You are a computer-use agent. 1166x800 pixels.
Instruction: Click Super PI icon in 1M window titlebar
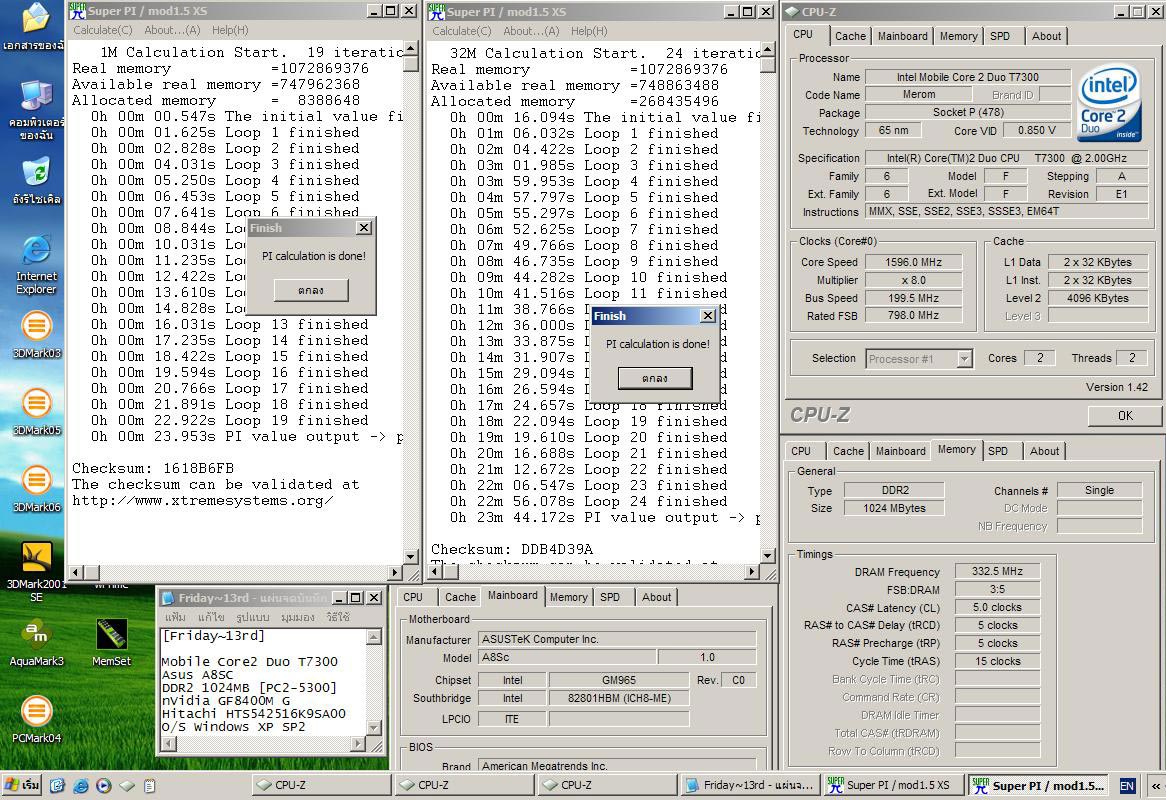coord(77,10)
